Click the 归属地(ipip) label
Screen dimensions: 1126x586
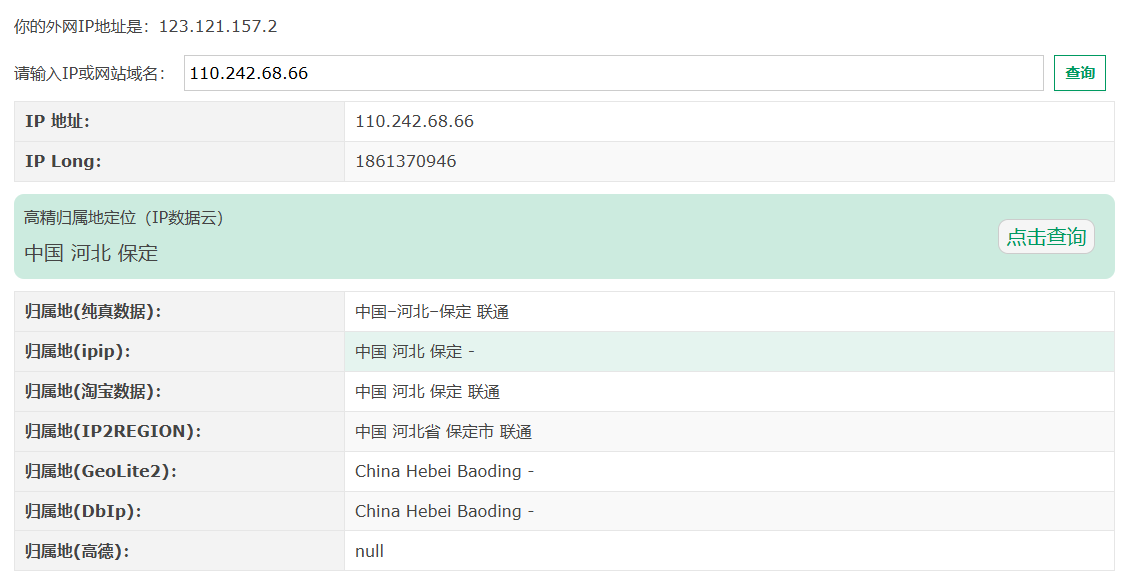[x=78, y=352]
